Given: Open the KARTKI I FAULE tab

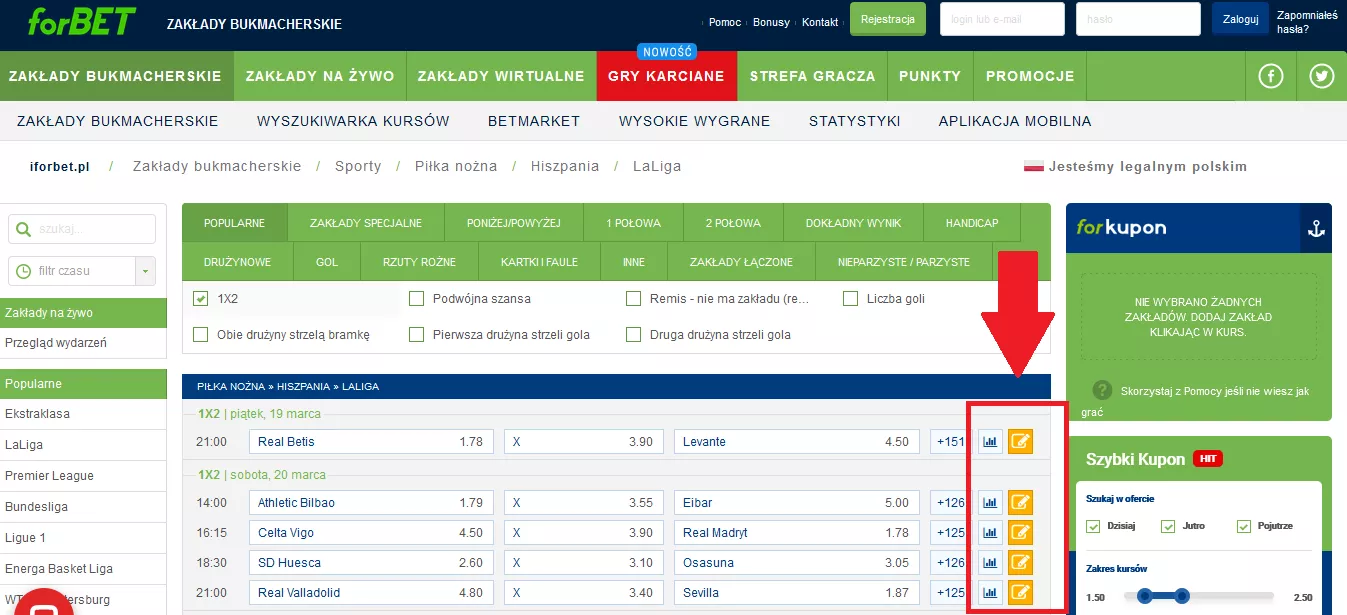Looking at the screenshot, I should coord(540,262).
